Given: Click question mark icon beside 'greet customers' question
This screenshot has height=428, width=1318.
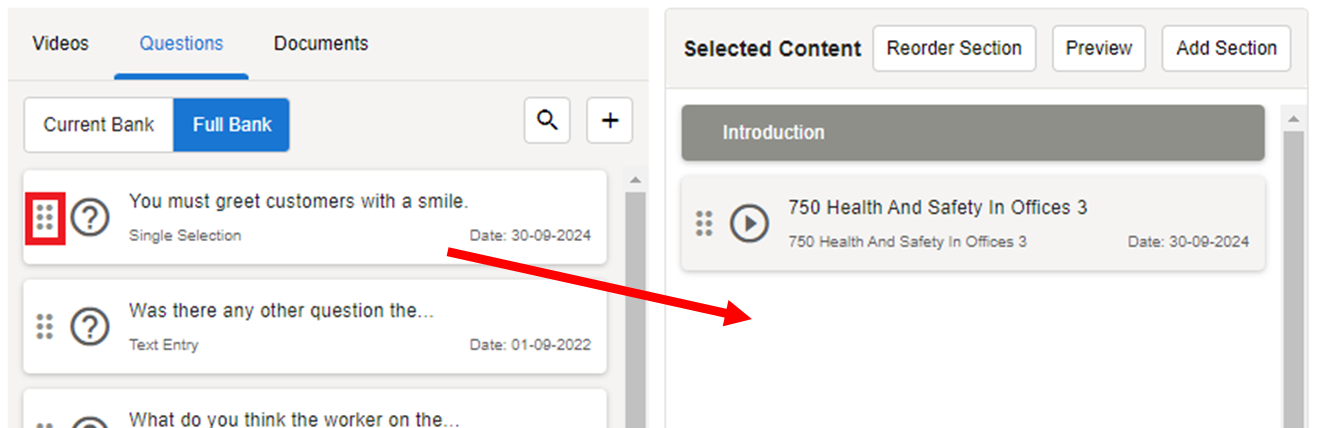Looking at the screenshot, I should (90, 217).
